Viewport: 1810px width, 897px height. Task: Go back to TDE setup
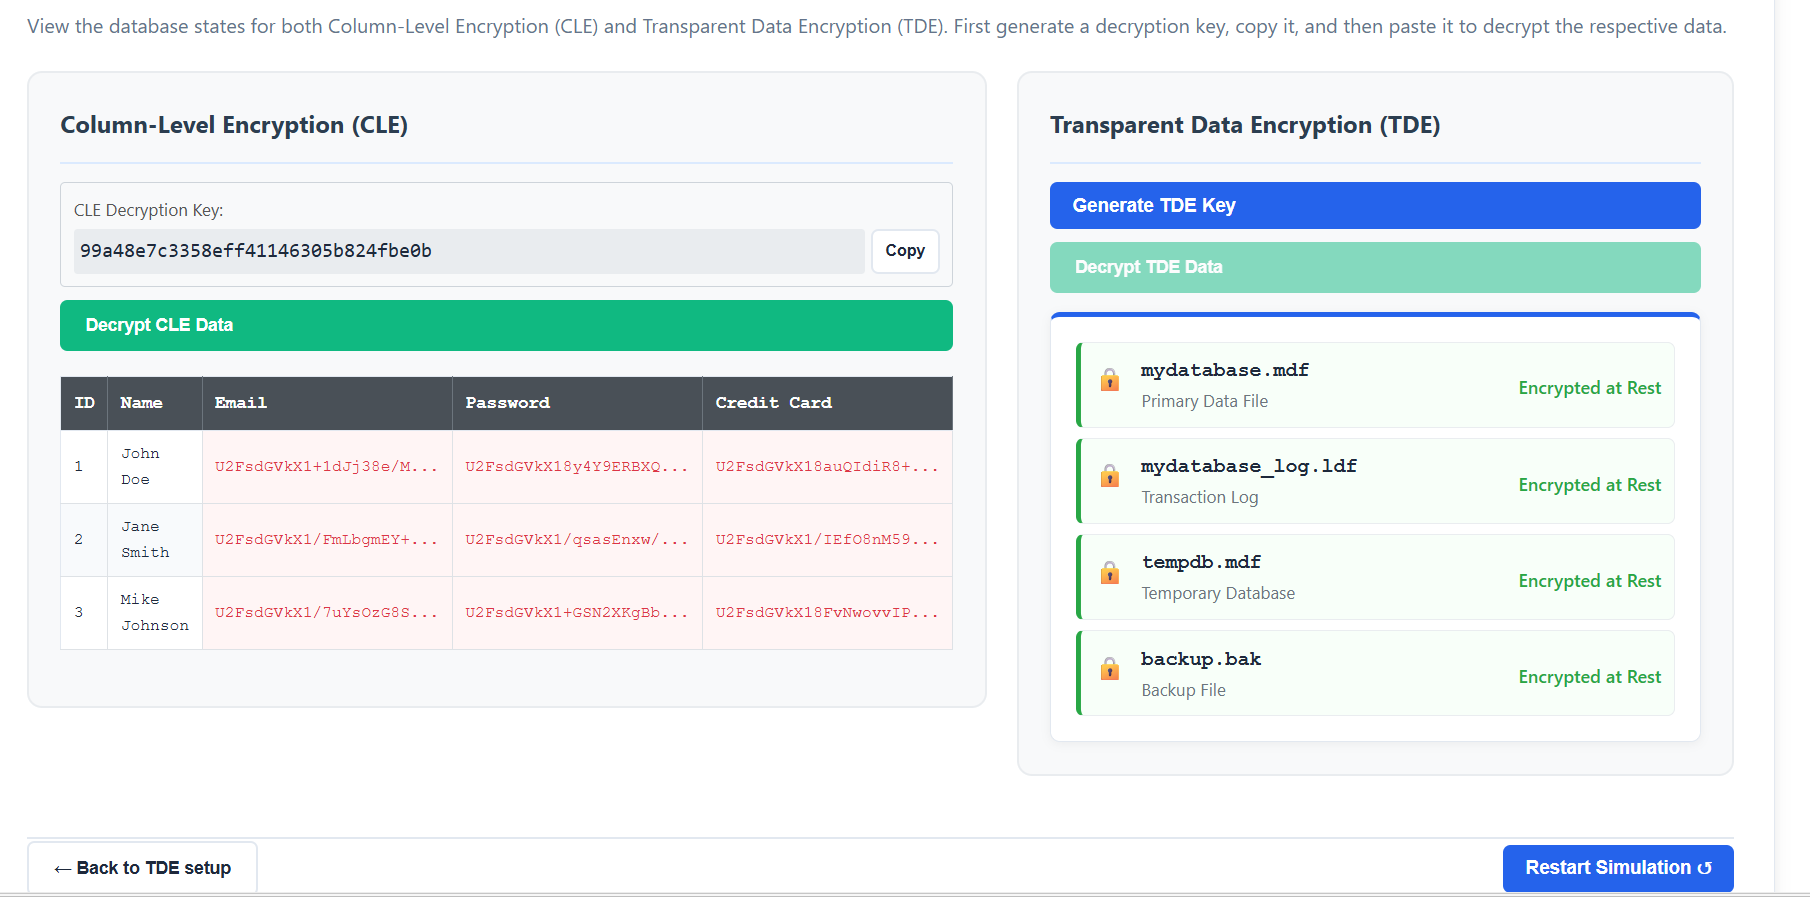142,868
